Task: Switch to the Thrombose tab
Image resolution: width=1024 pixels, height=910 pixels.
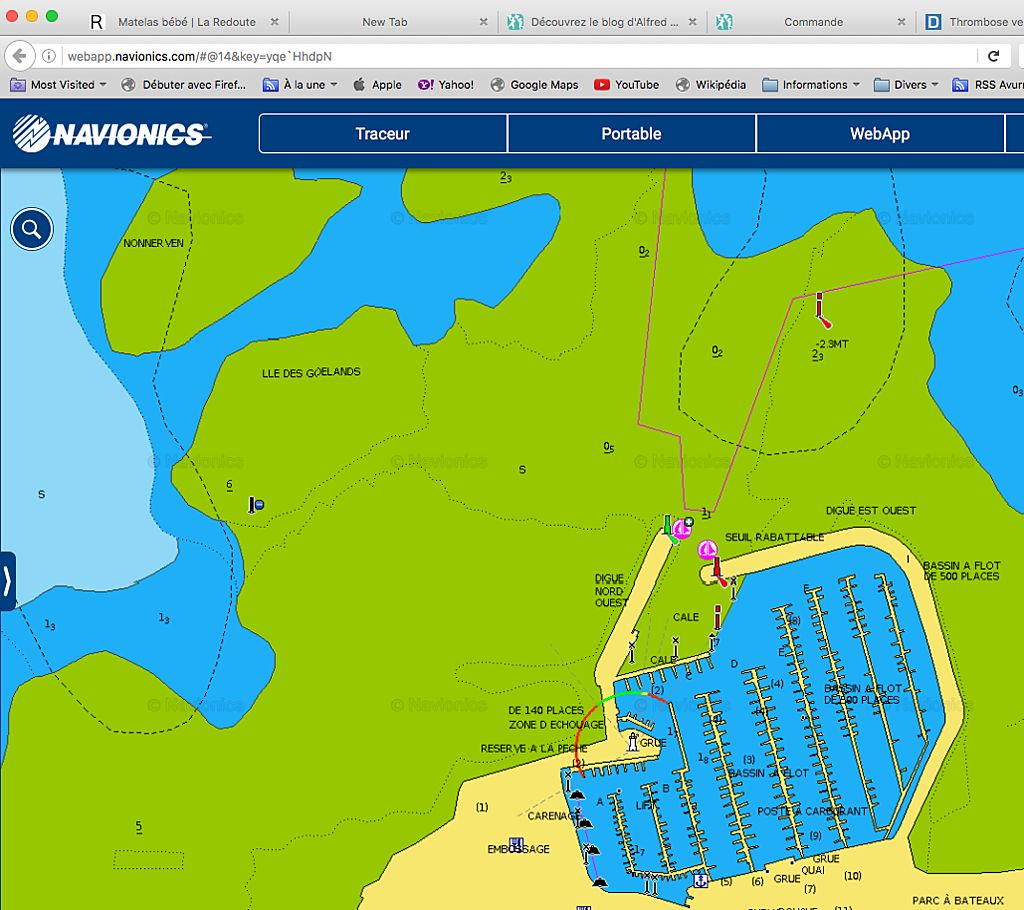Action: click(x=972, y=22)
